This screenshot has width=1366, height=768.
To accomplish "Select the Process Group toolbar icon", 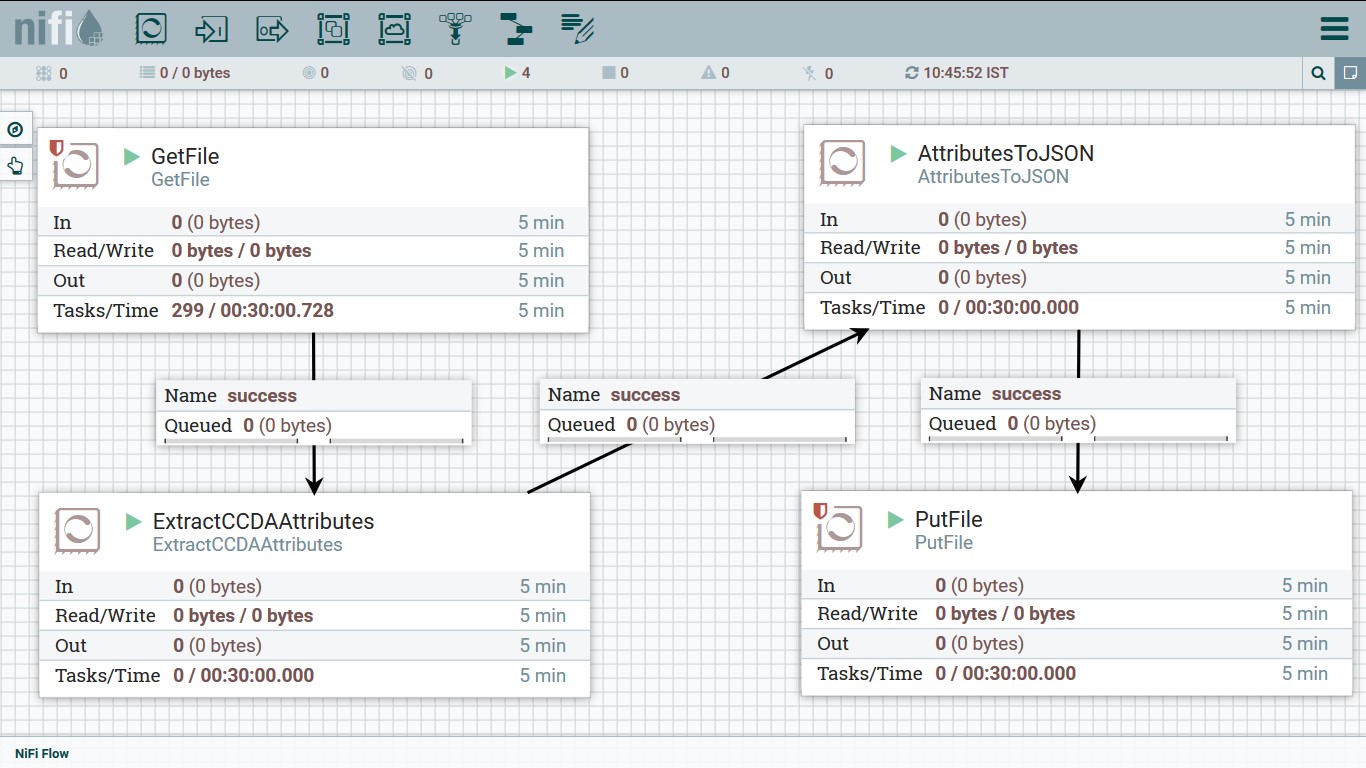I will point(333,29).
